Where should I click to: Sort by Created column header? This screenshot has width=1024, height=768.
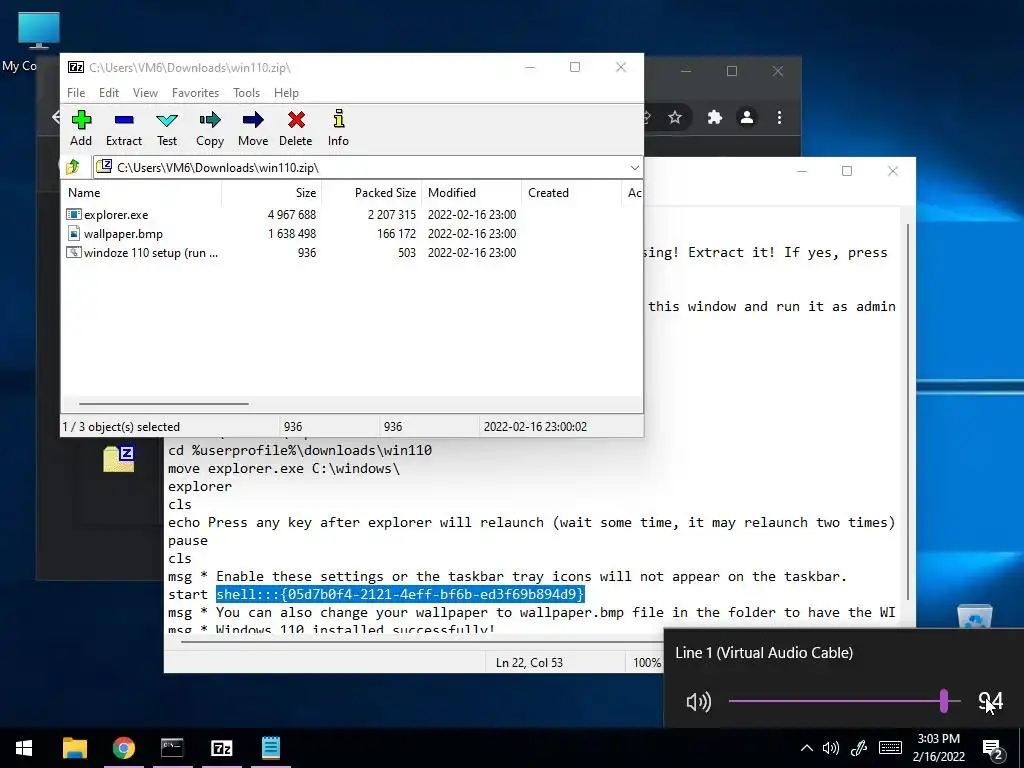pos(571,193)
